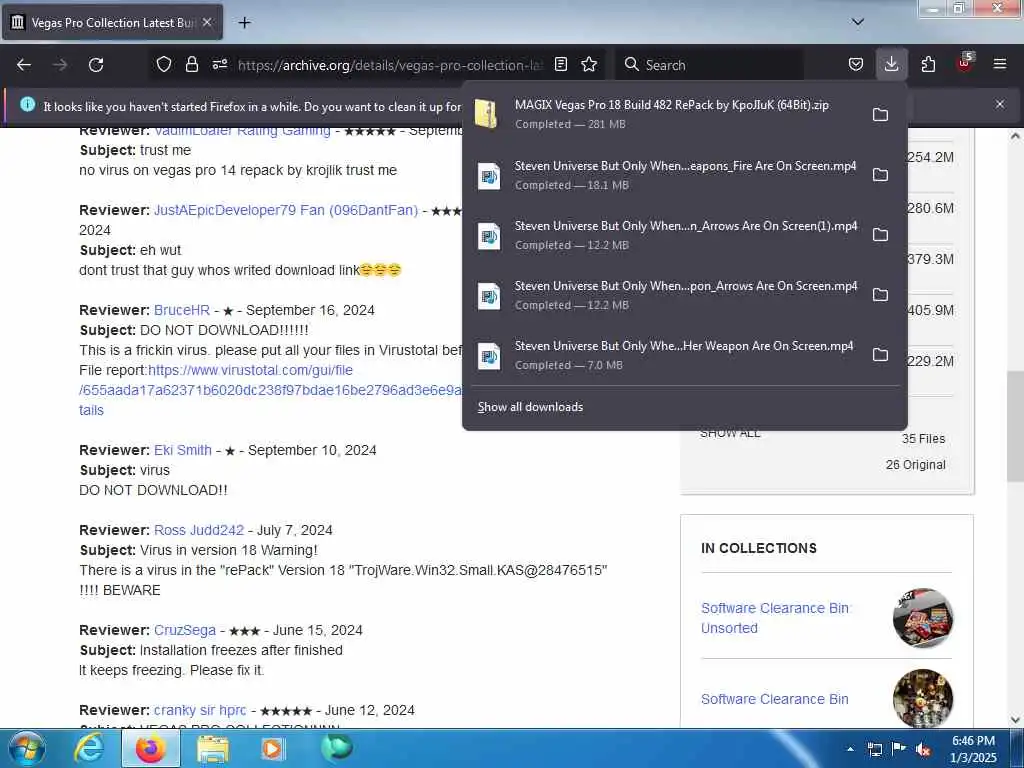Show MAGIX Vegas Pro zip in folder
The width and height of the screenshot is (1024, 768).
pyautogui.click(x=880, y=115)
